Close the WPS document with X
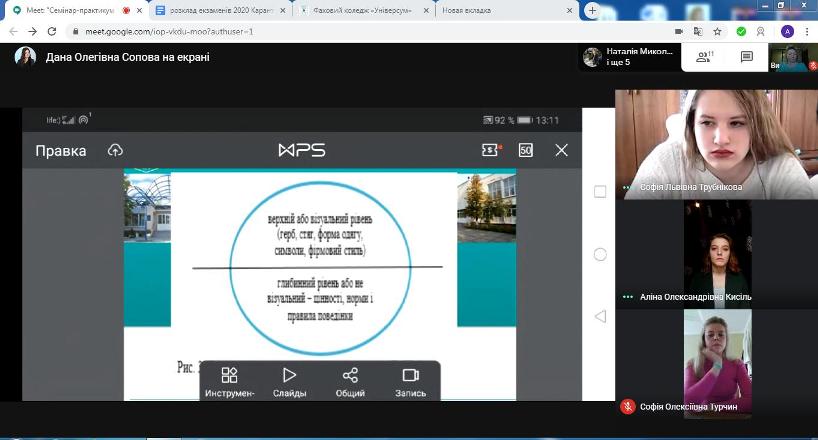The height and width of the screenshot is (440, 818). (562, 150)
